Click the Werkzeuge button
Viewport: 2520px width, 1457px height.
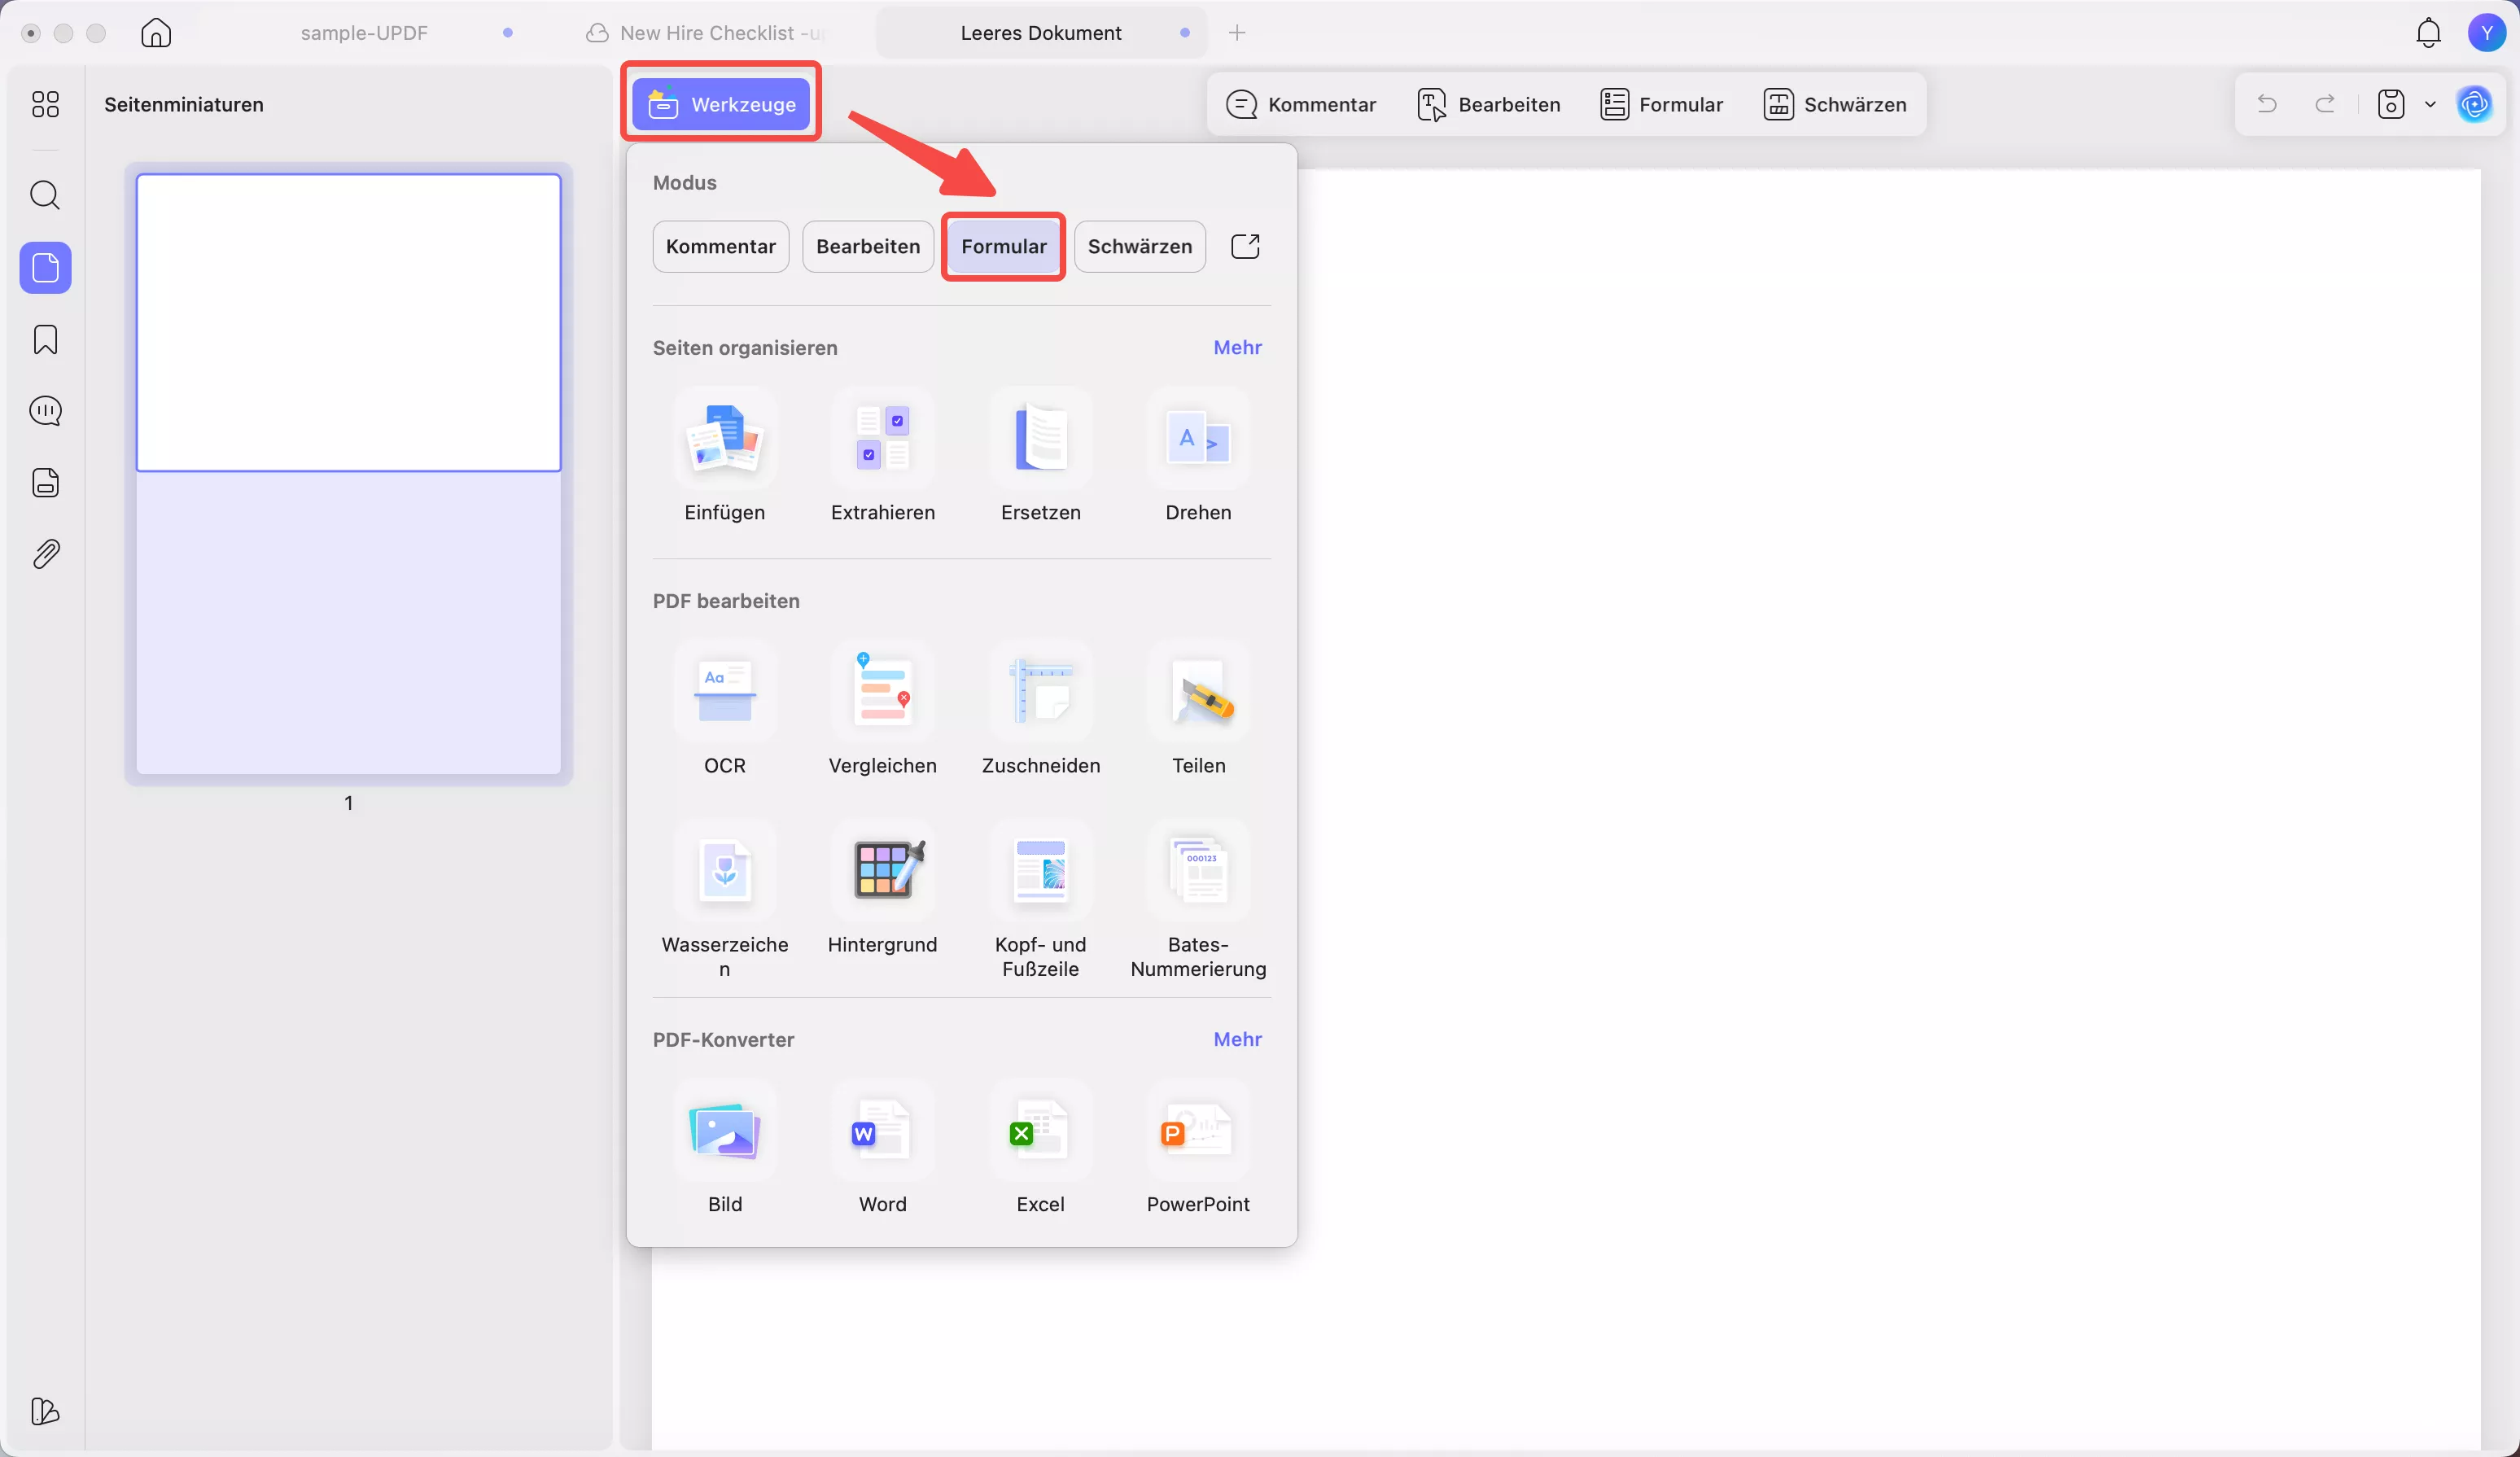tap(721, 104)
